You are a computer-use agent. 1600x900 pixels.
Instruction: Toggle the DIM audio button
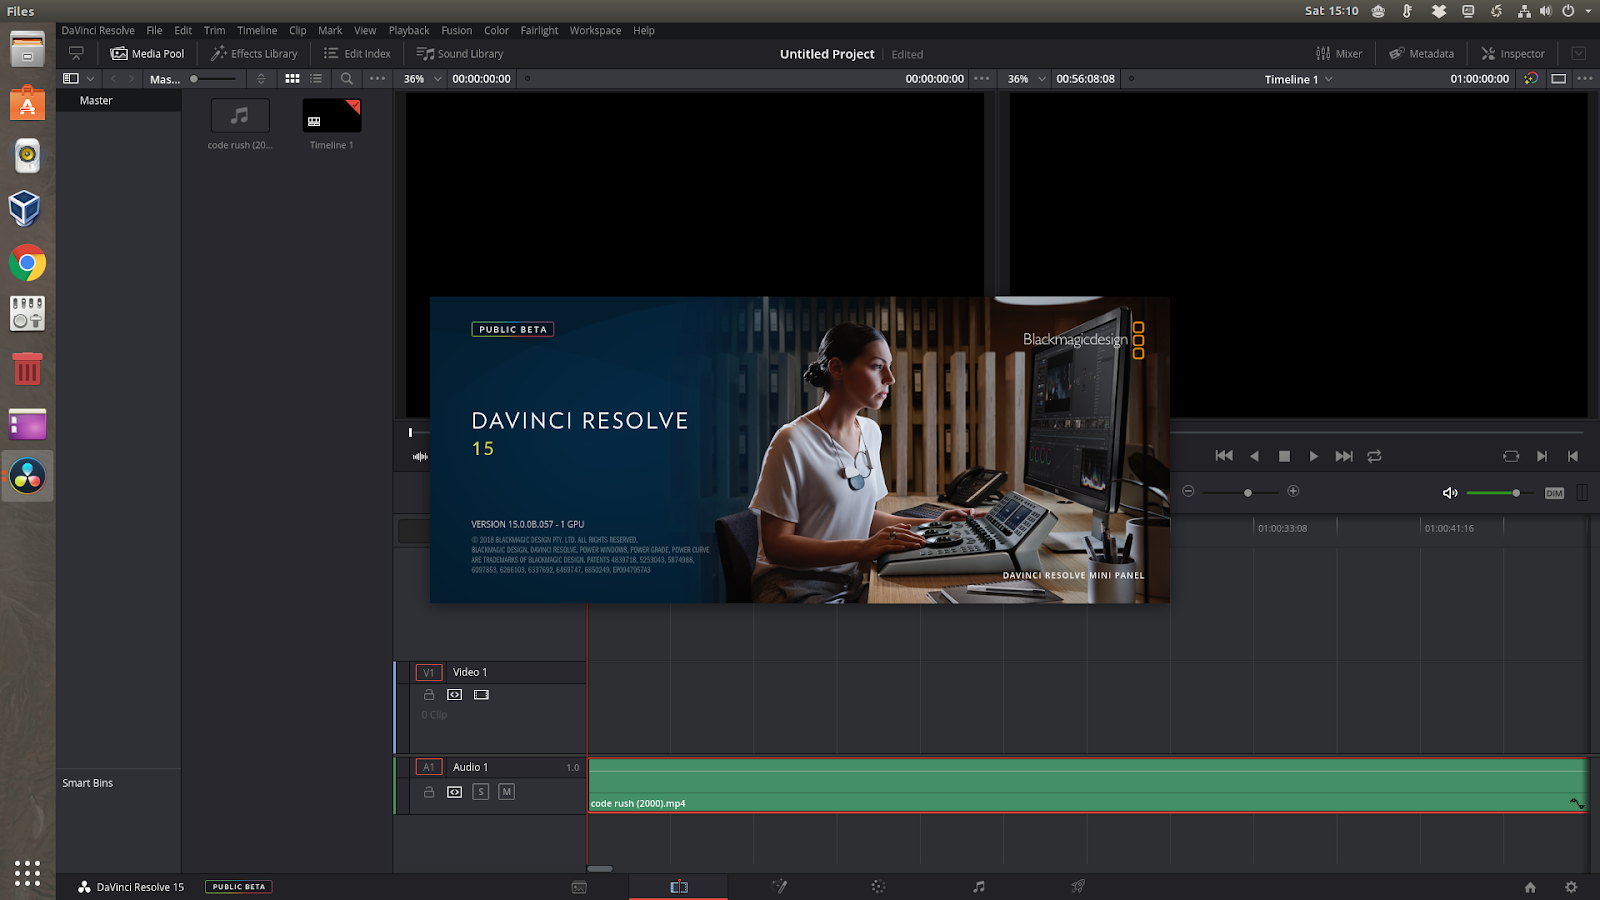[1554, 493]
